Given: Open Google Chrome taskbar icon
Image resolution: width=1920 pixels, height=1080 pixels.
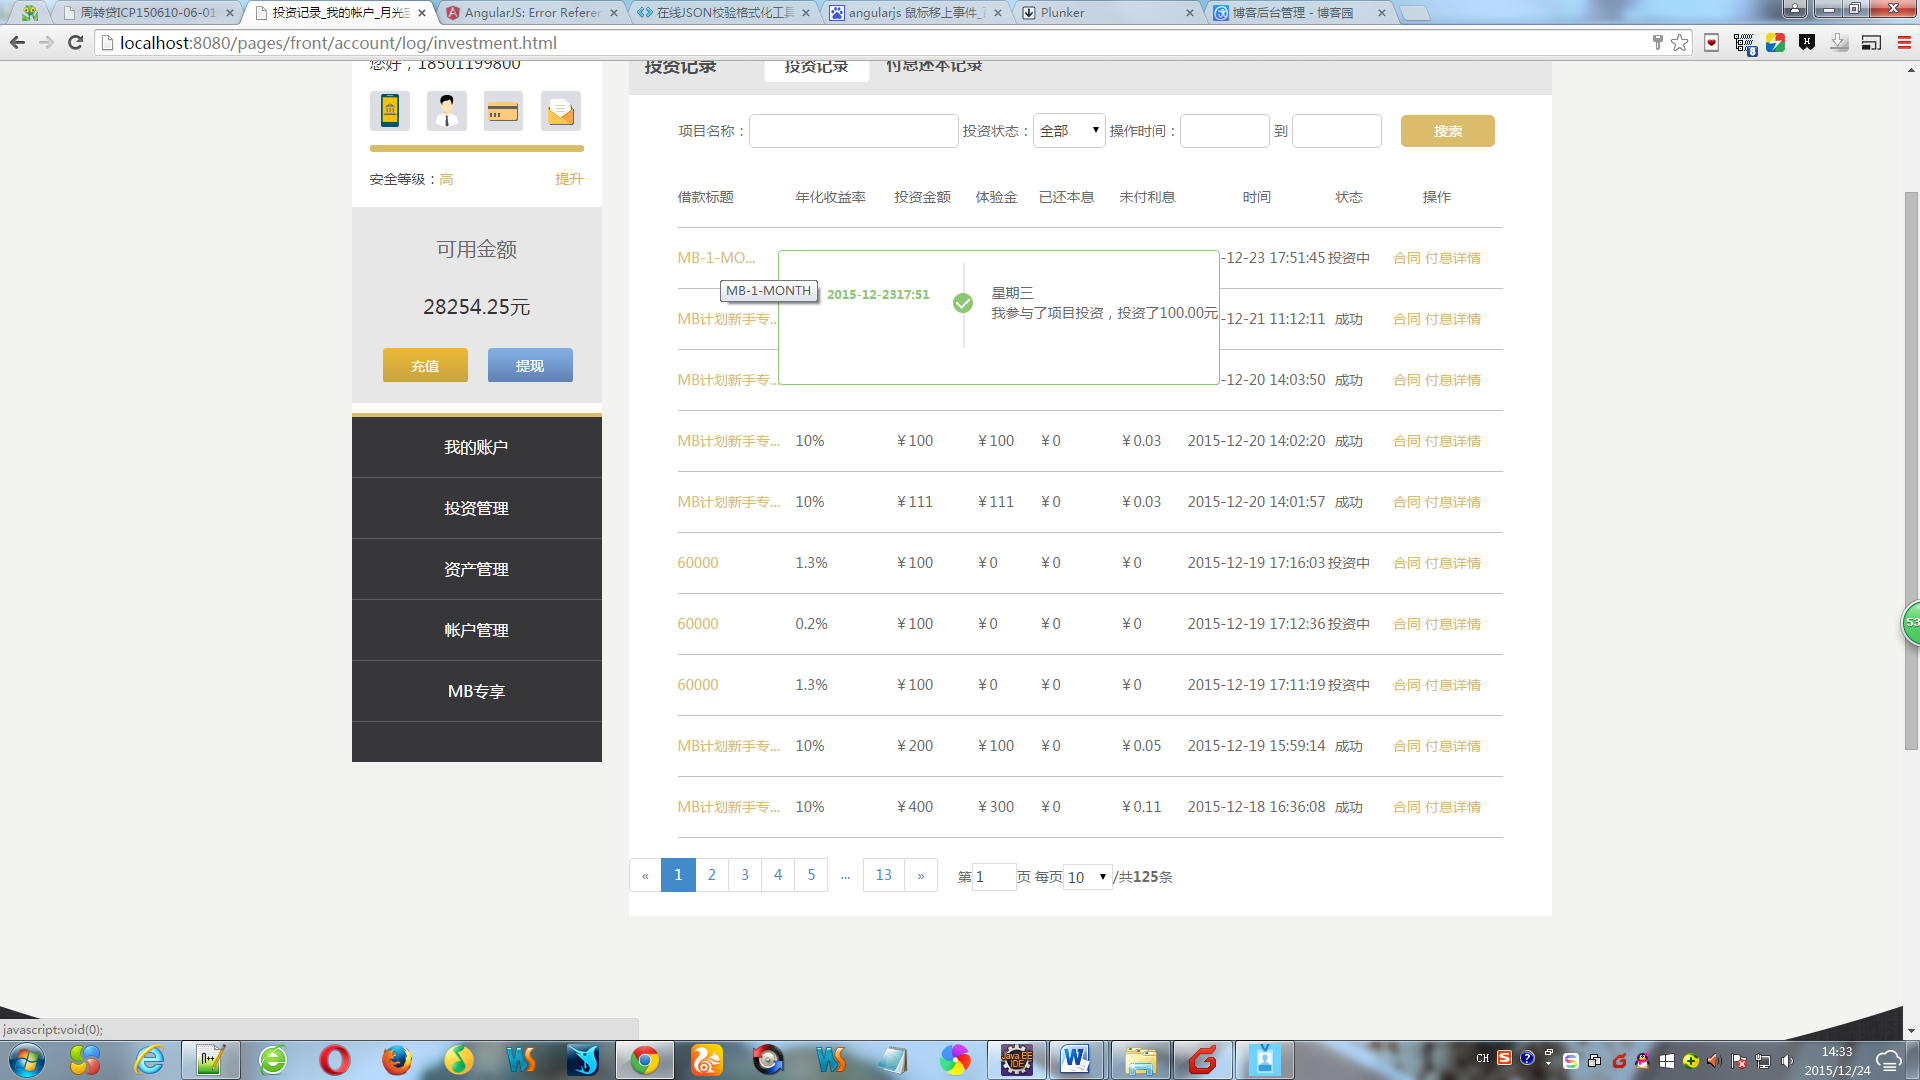Looking at the screenshot, I should [645, 1060].
